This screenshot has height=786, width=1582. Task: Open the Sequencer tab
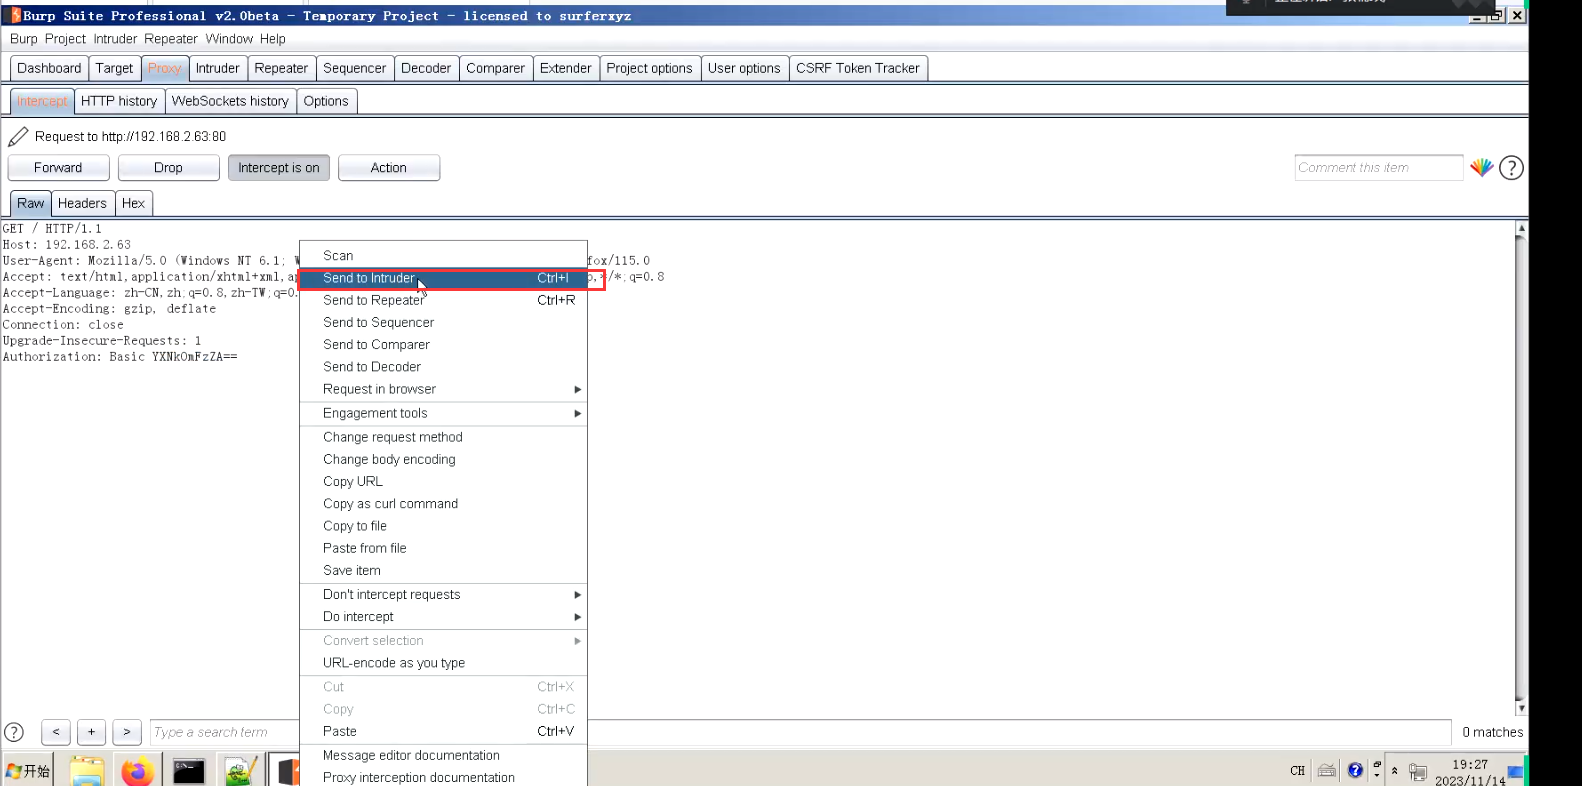(354, 68)
